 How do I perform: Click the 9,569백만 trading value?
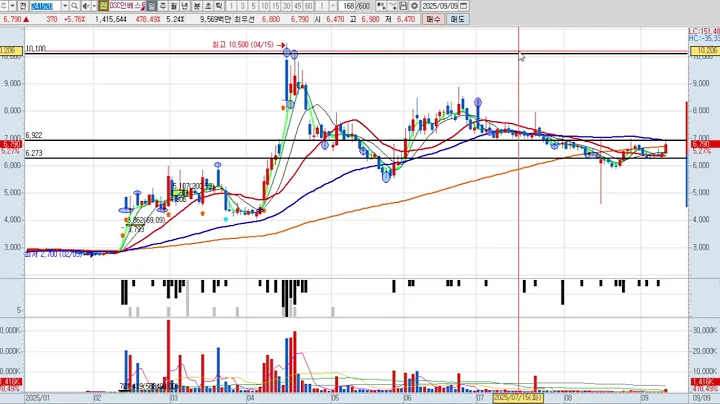pos(216,19)
